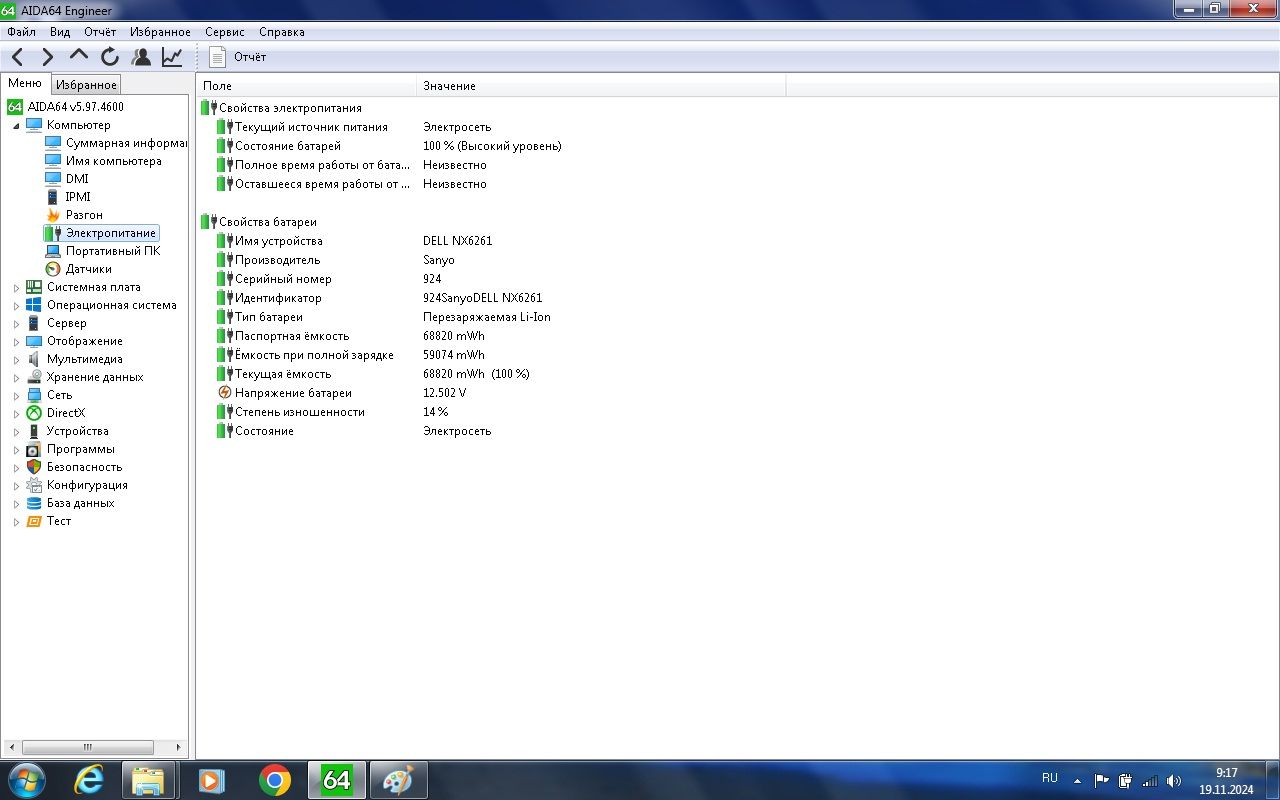Open the Справка menu
Viewport: 1280px width, 800px height.
pyautogui.click(x=281, y=32)
